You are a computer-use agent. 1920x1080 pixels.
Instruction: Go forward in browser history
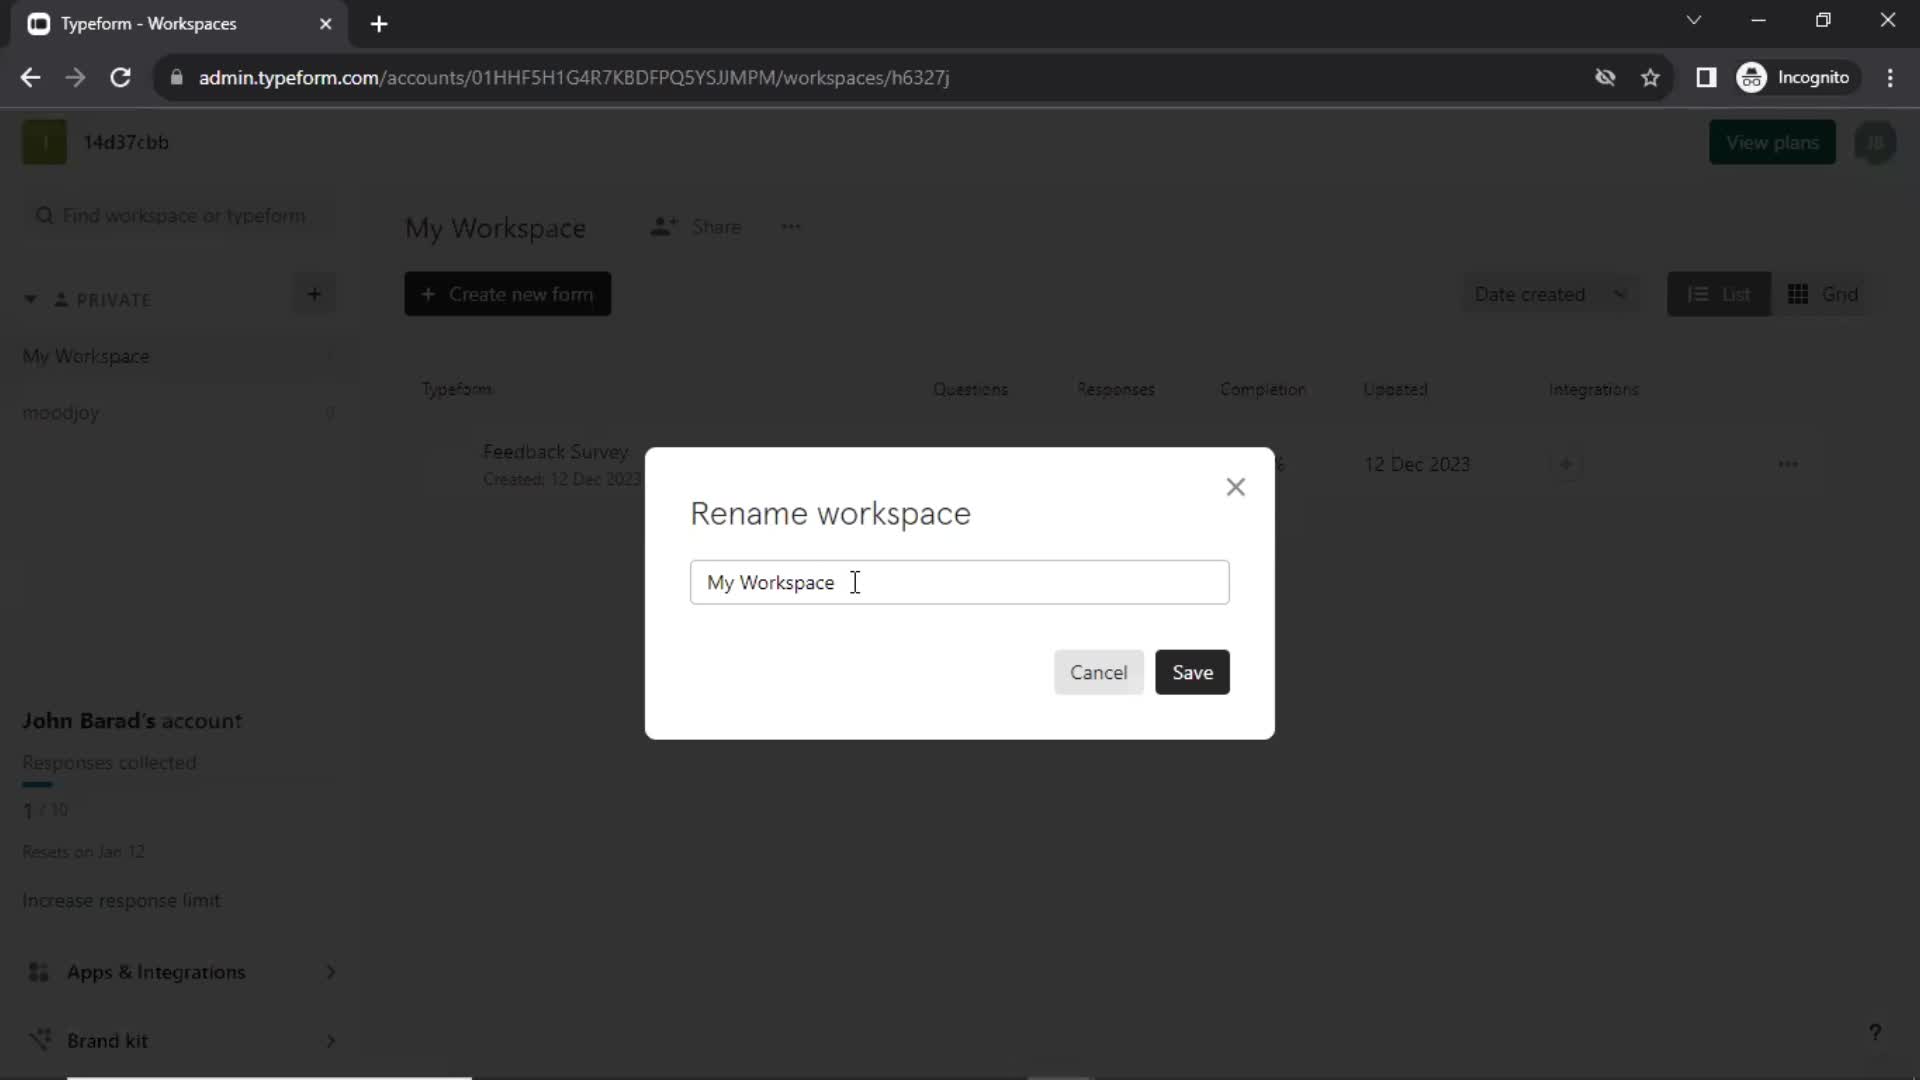pyautogui.click(x=75, y=77)
